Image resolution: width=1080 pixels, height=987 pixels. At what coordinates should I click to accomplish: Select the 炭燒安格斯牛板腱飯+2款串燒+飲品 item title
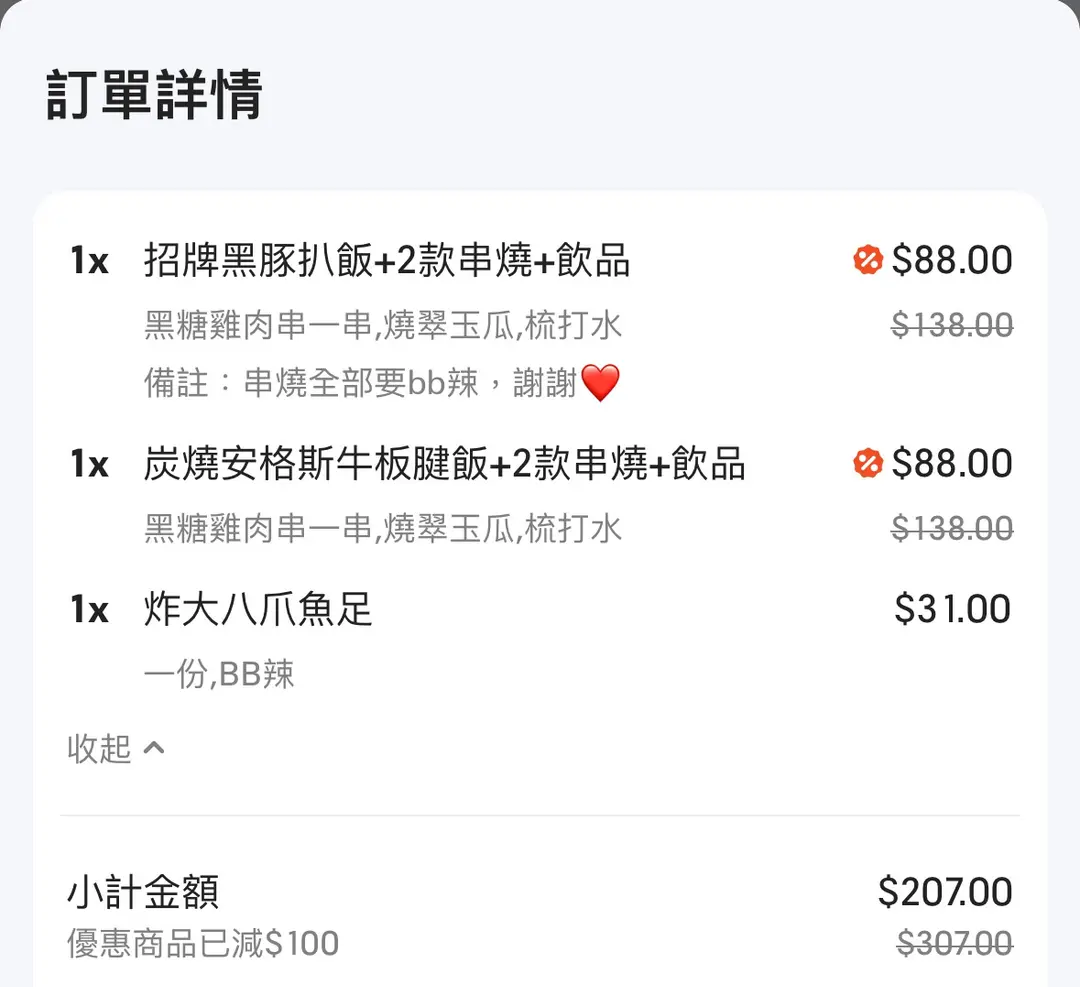click(x=444, y=463)
